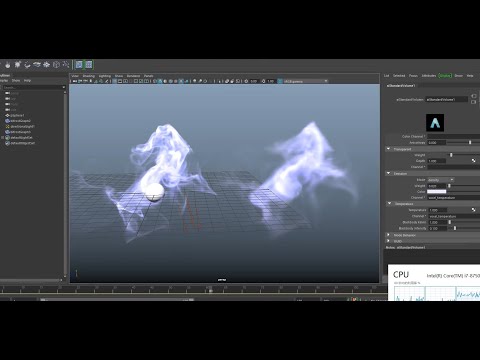480x360 pixels.
Task: Open the Attribute Editor Selected menu
Action: (399, 76)
